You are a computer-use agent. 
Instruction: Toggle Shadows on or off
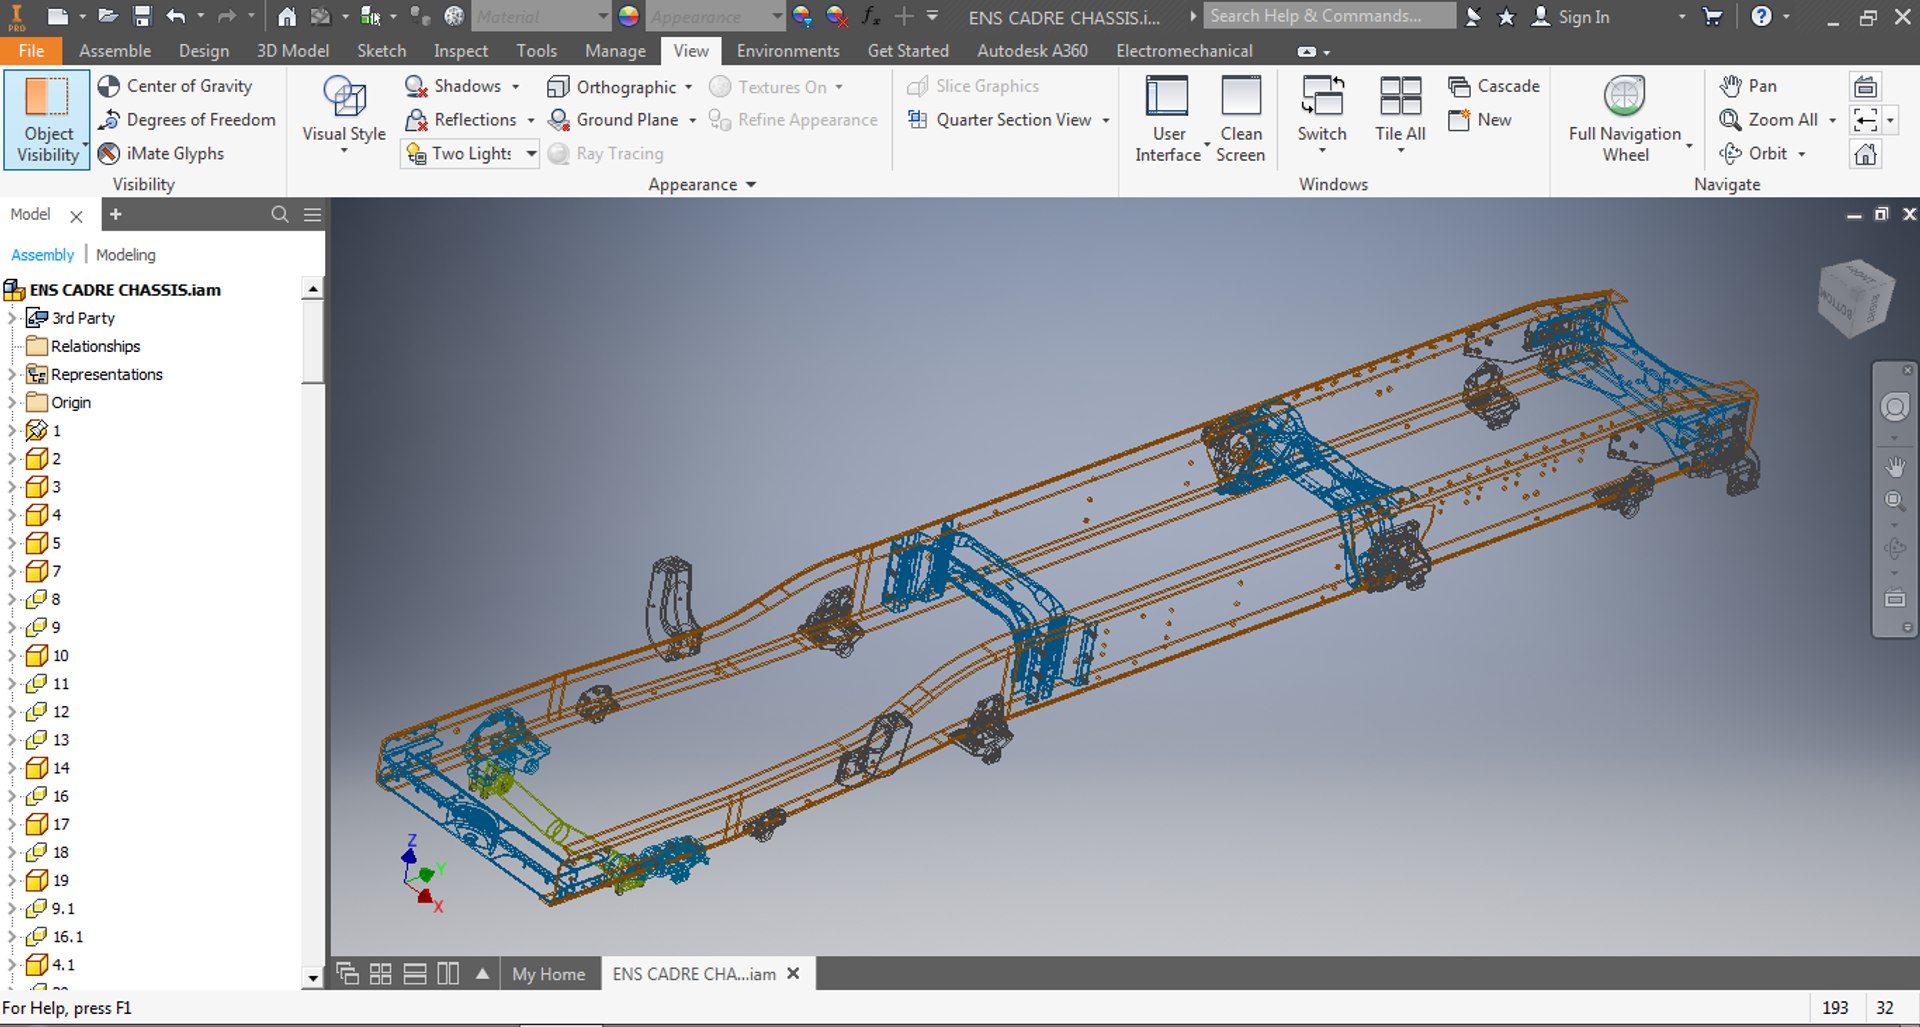click(454, 86)
